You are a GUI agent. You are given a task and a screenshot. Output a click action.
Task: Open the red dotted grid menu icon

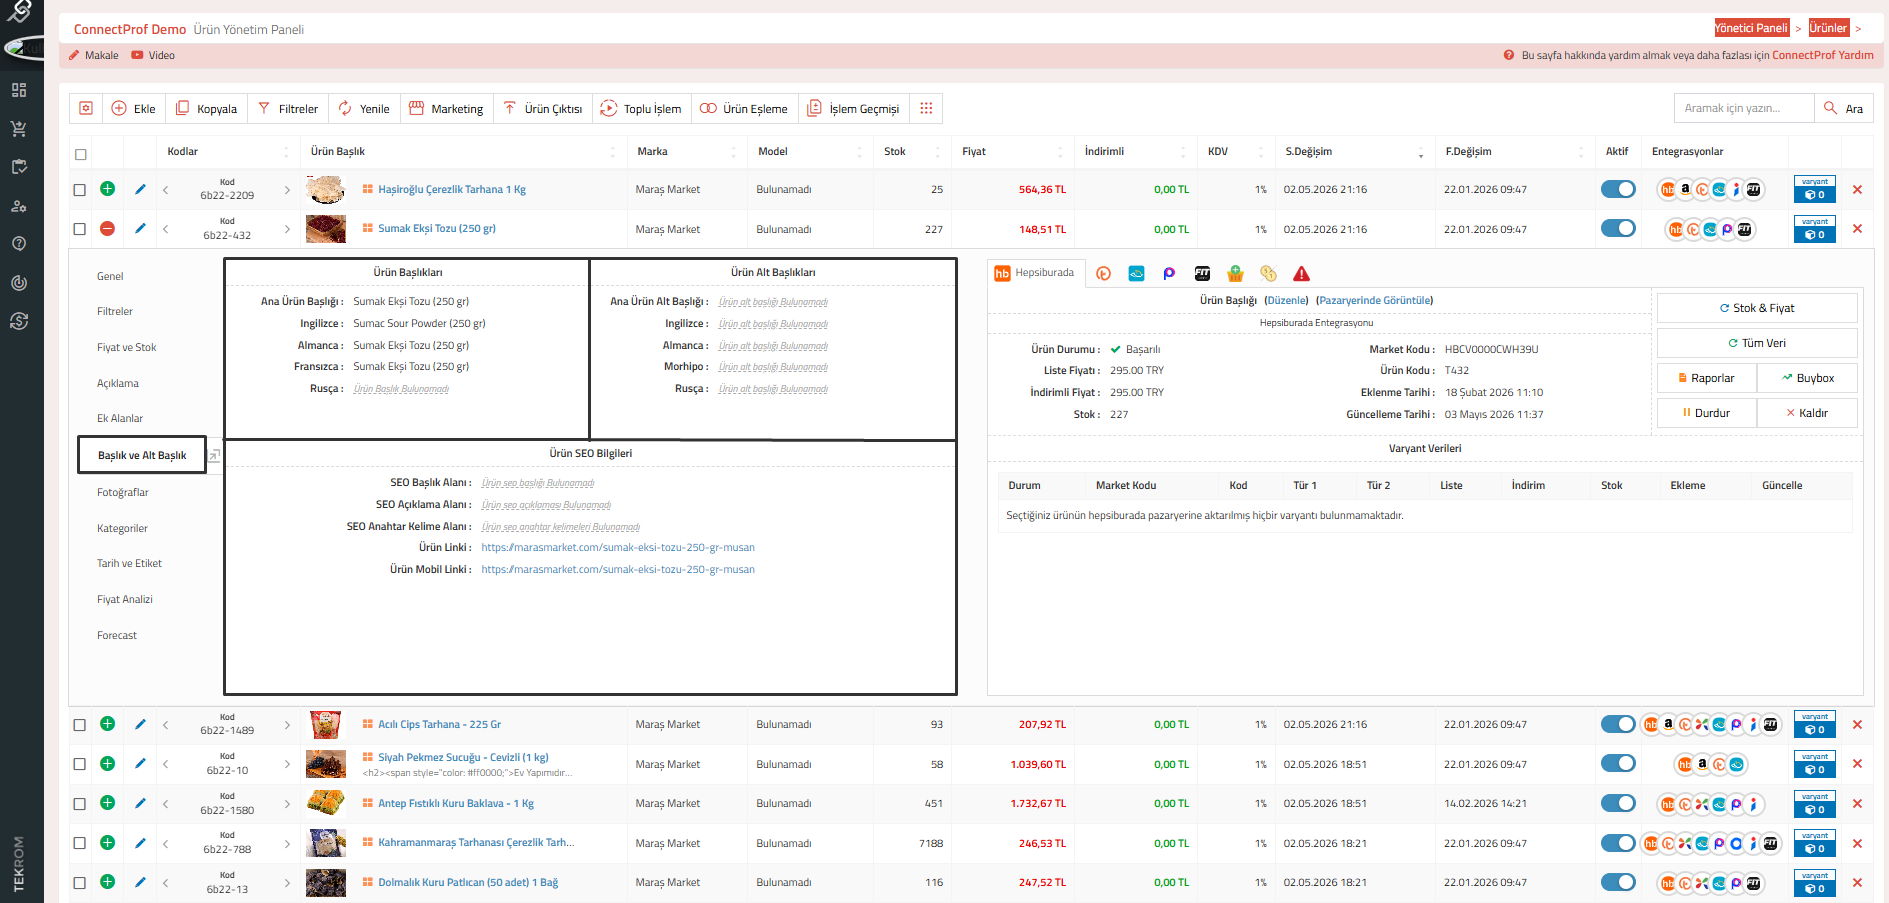[926, 108]
